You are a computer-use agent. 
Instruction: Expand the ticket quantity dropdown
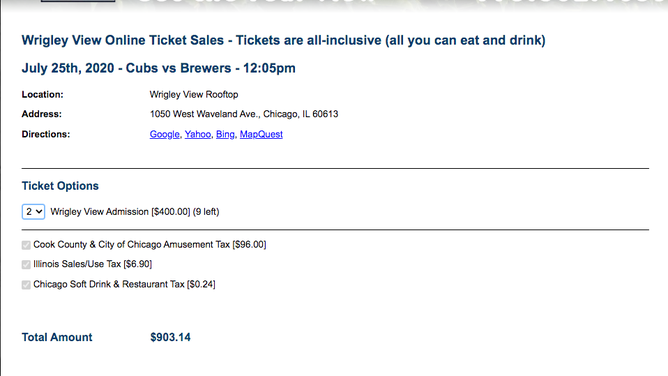point(33,212)
